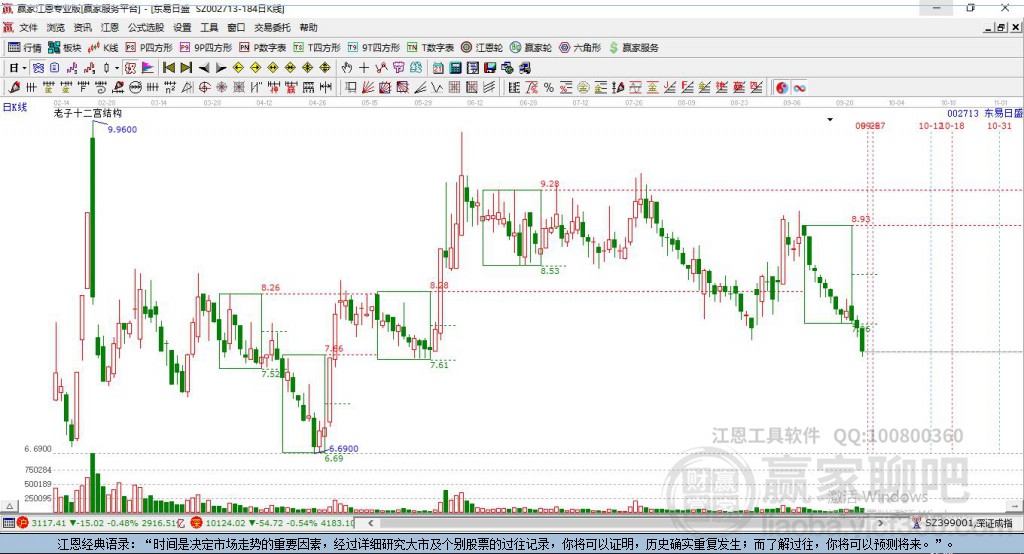The height and width of the screenshot is (554, 1024).
Task: Click the 老子十二宫结构 chart title
Action: (x=88, y=113)
